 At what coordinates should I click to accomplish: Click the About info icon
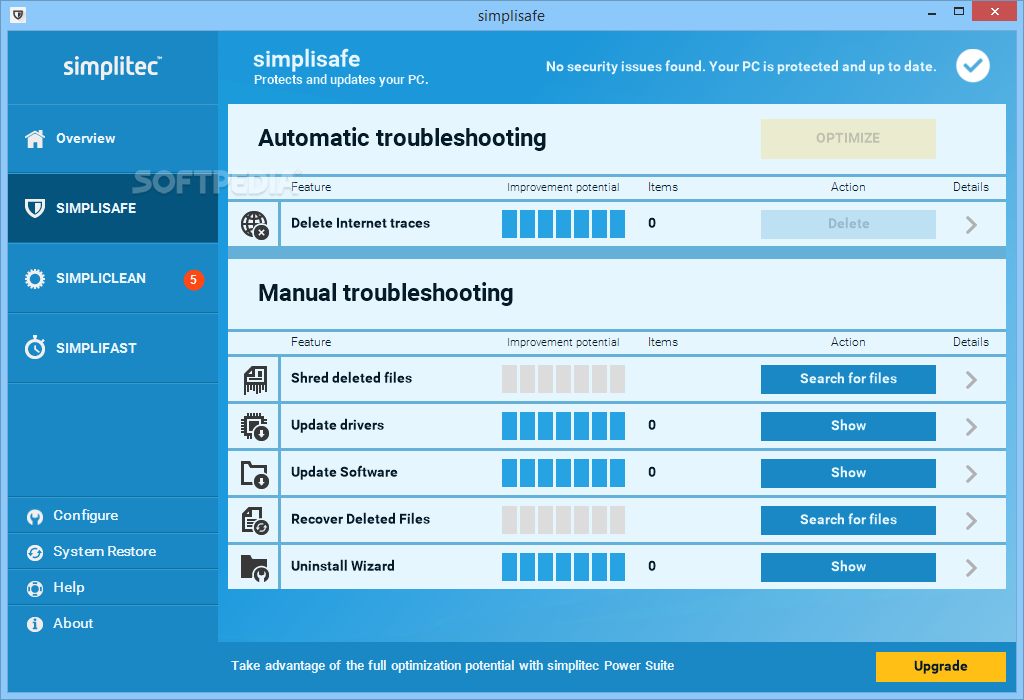(x=35, y=624)
